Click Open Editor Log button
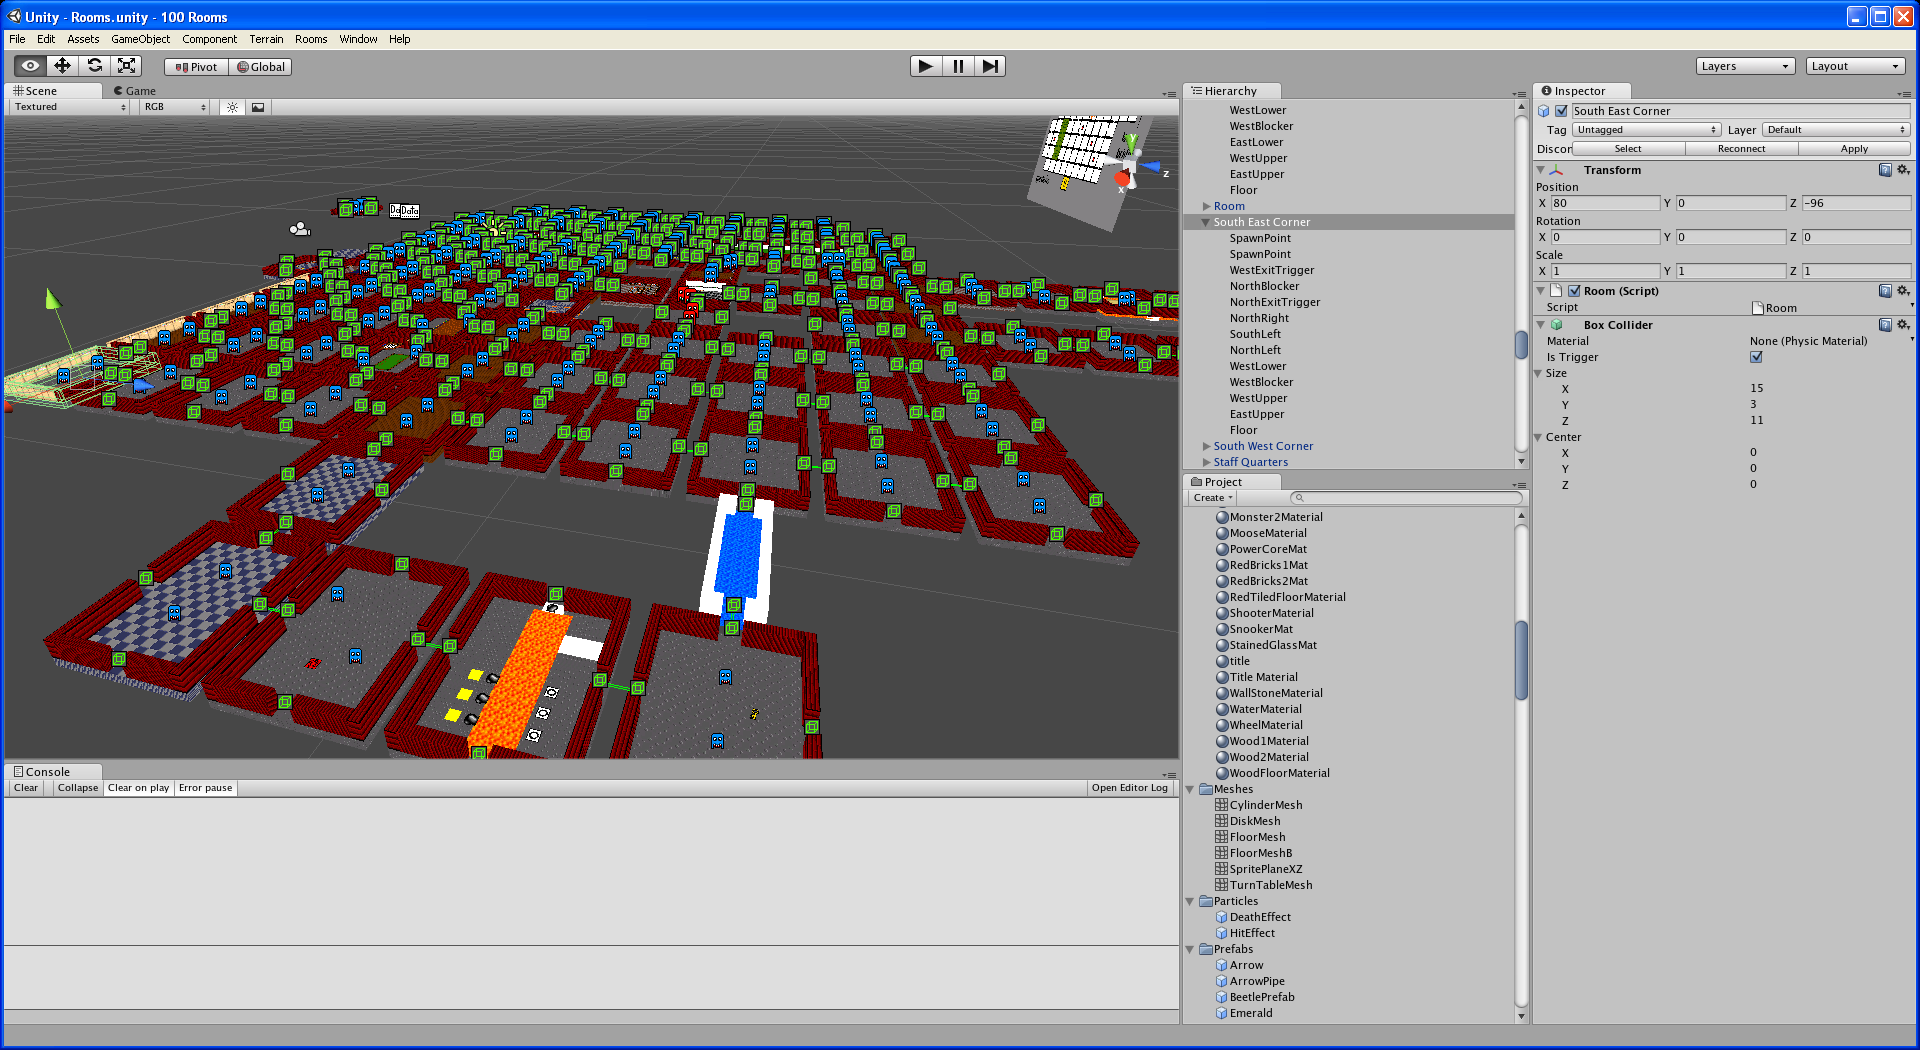The width and height of the screenshot is (1920, 1050). point(1129,788)
